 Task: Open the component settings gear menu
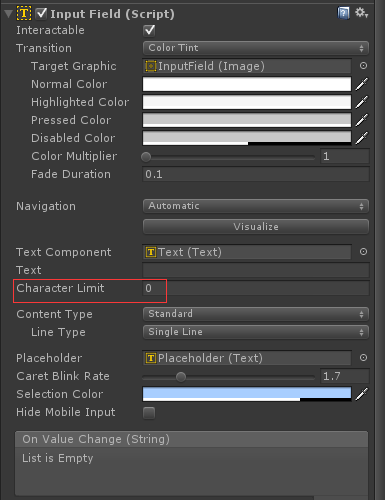361,13
